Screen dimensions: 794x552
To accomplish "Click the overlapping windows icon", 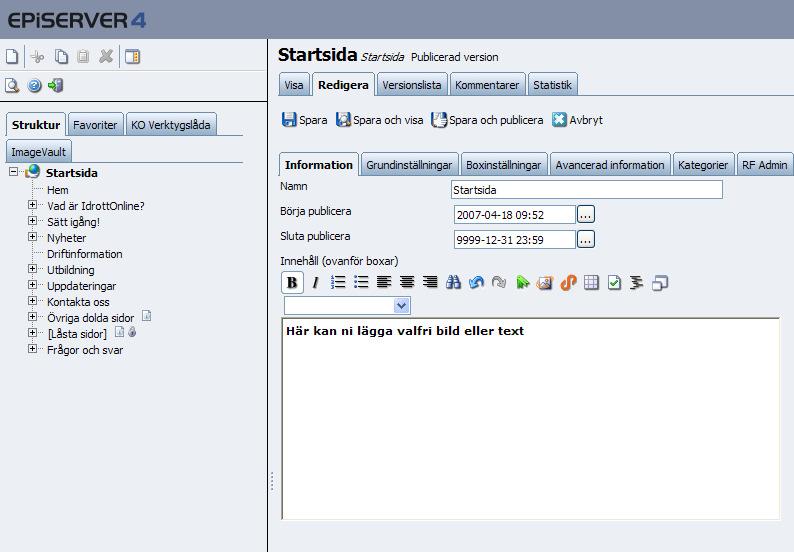I will (x=660, y=282).
